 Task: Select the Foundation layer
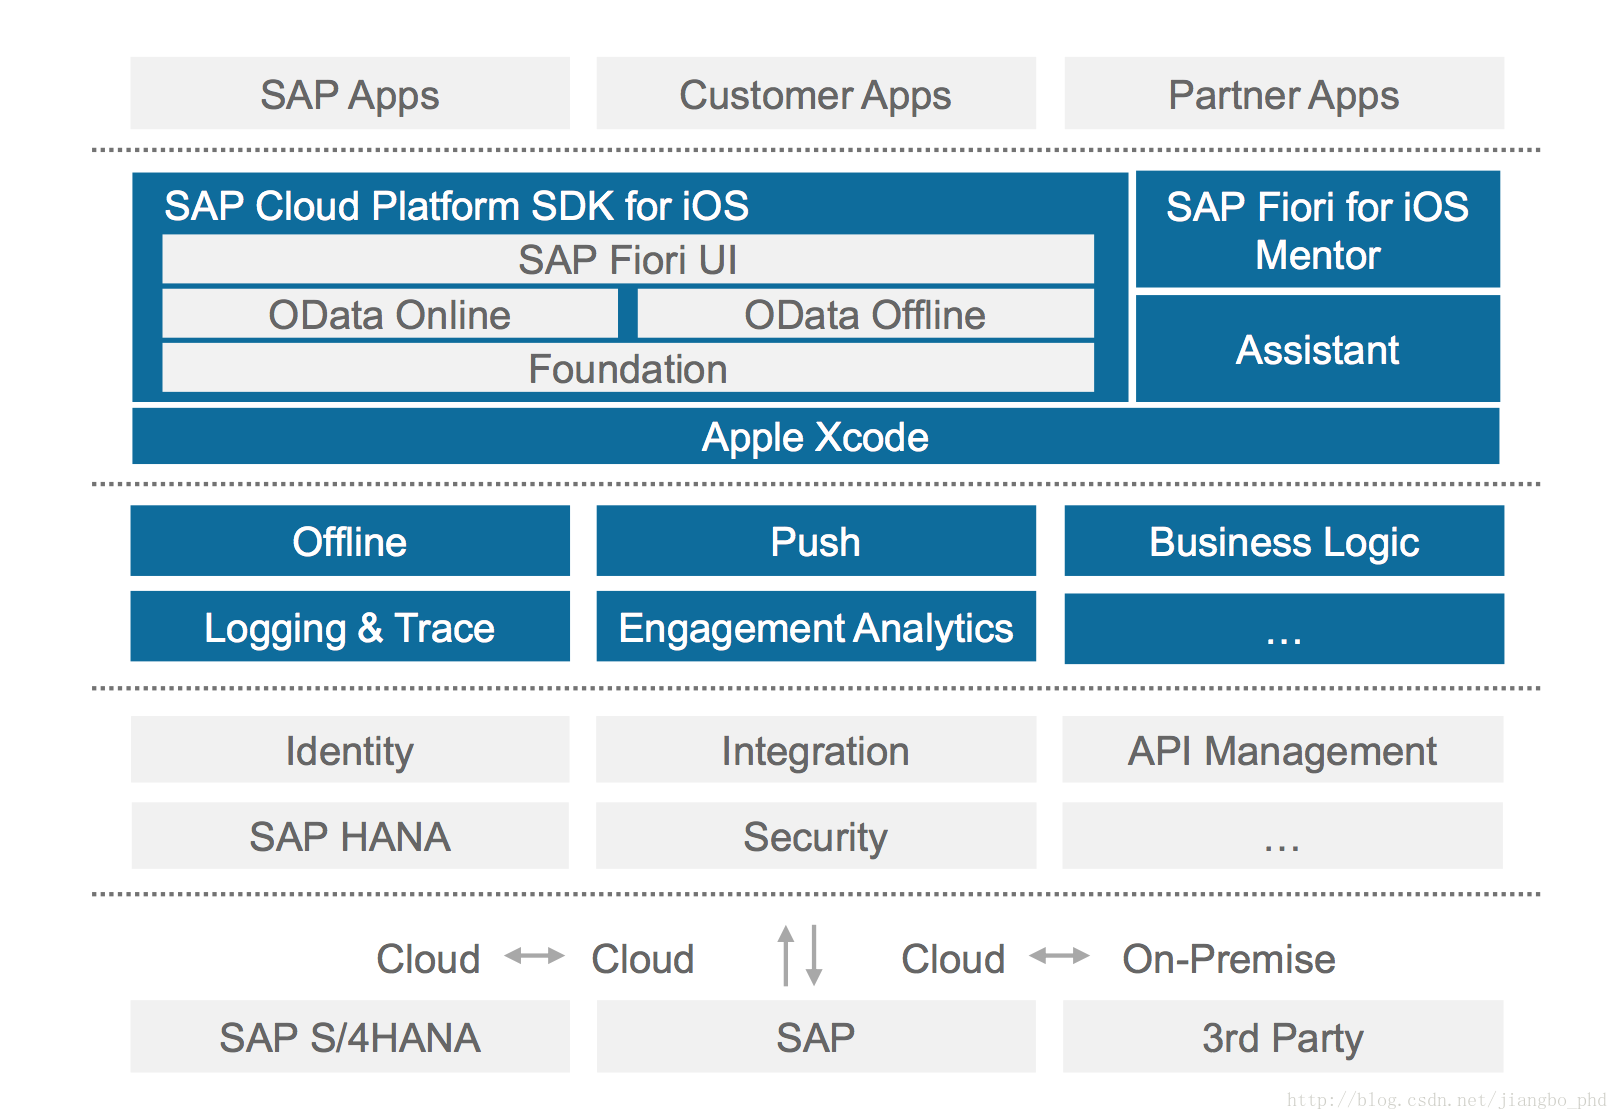point(628,368)
